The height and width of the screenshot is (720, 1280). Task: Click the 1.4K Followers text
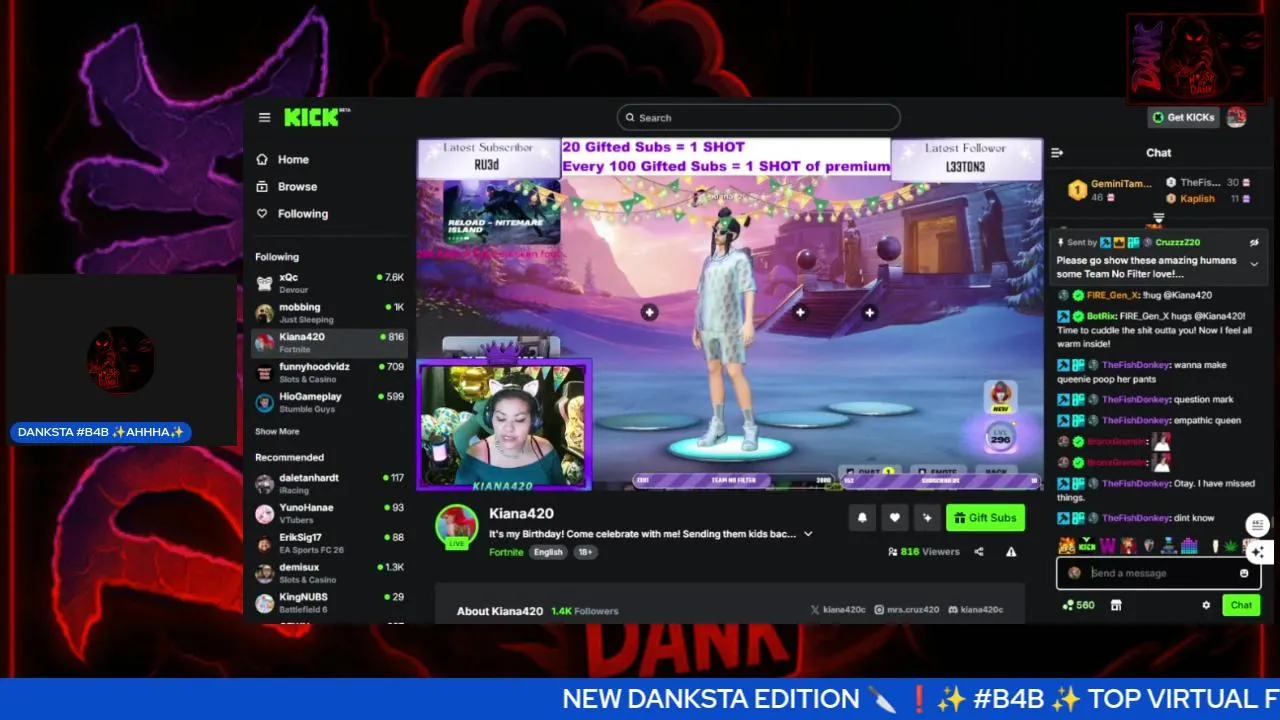(x=585, y=611)
